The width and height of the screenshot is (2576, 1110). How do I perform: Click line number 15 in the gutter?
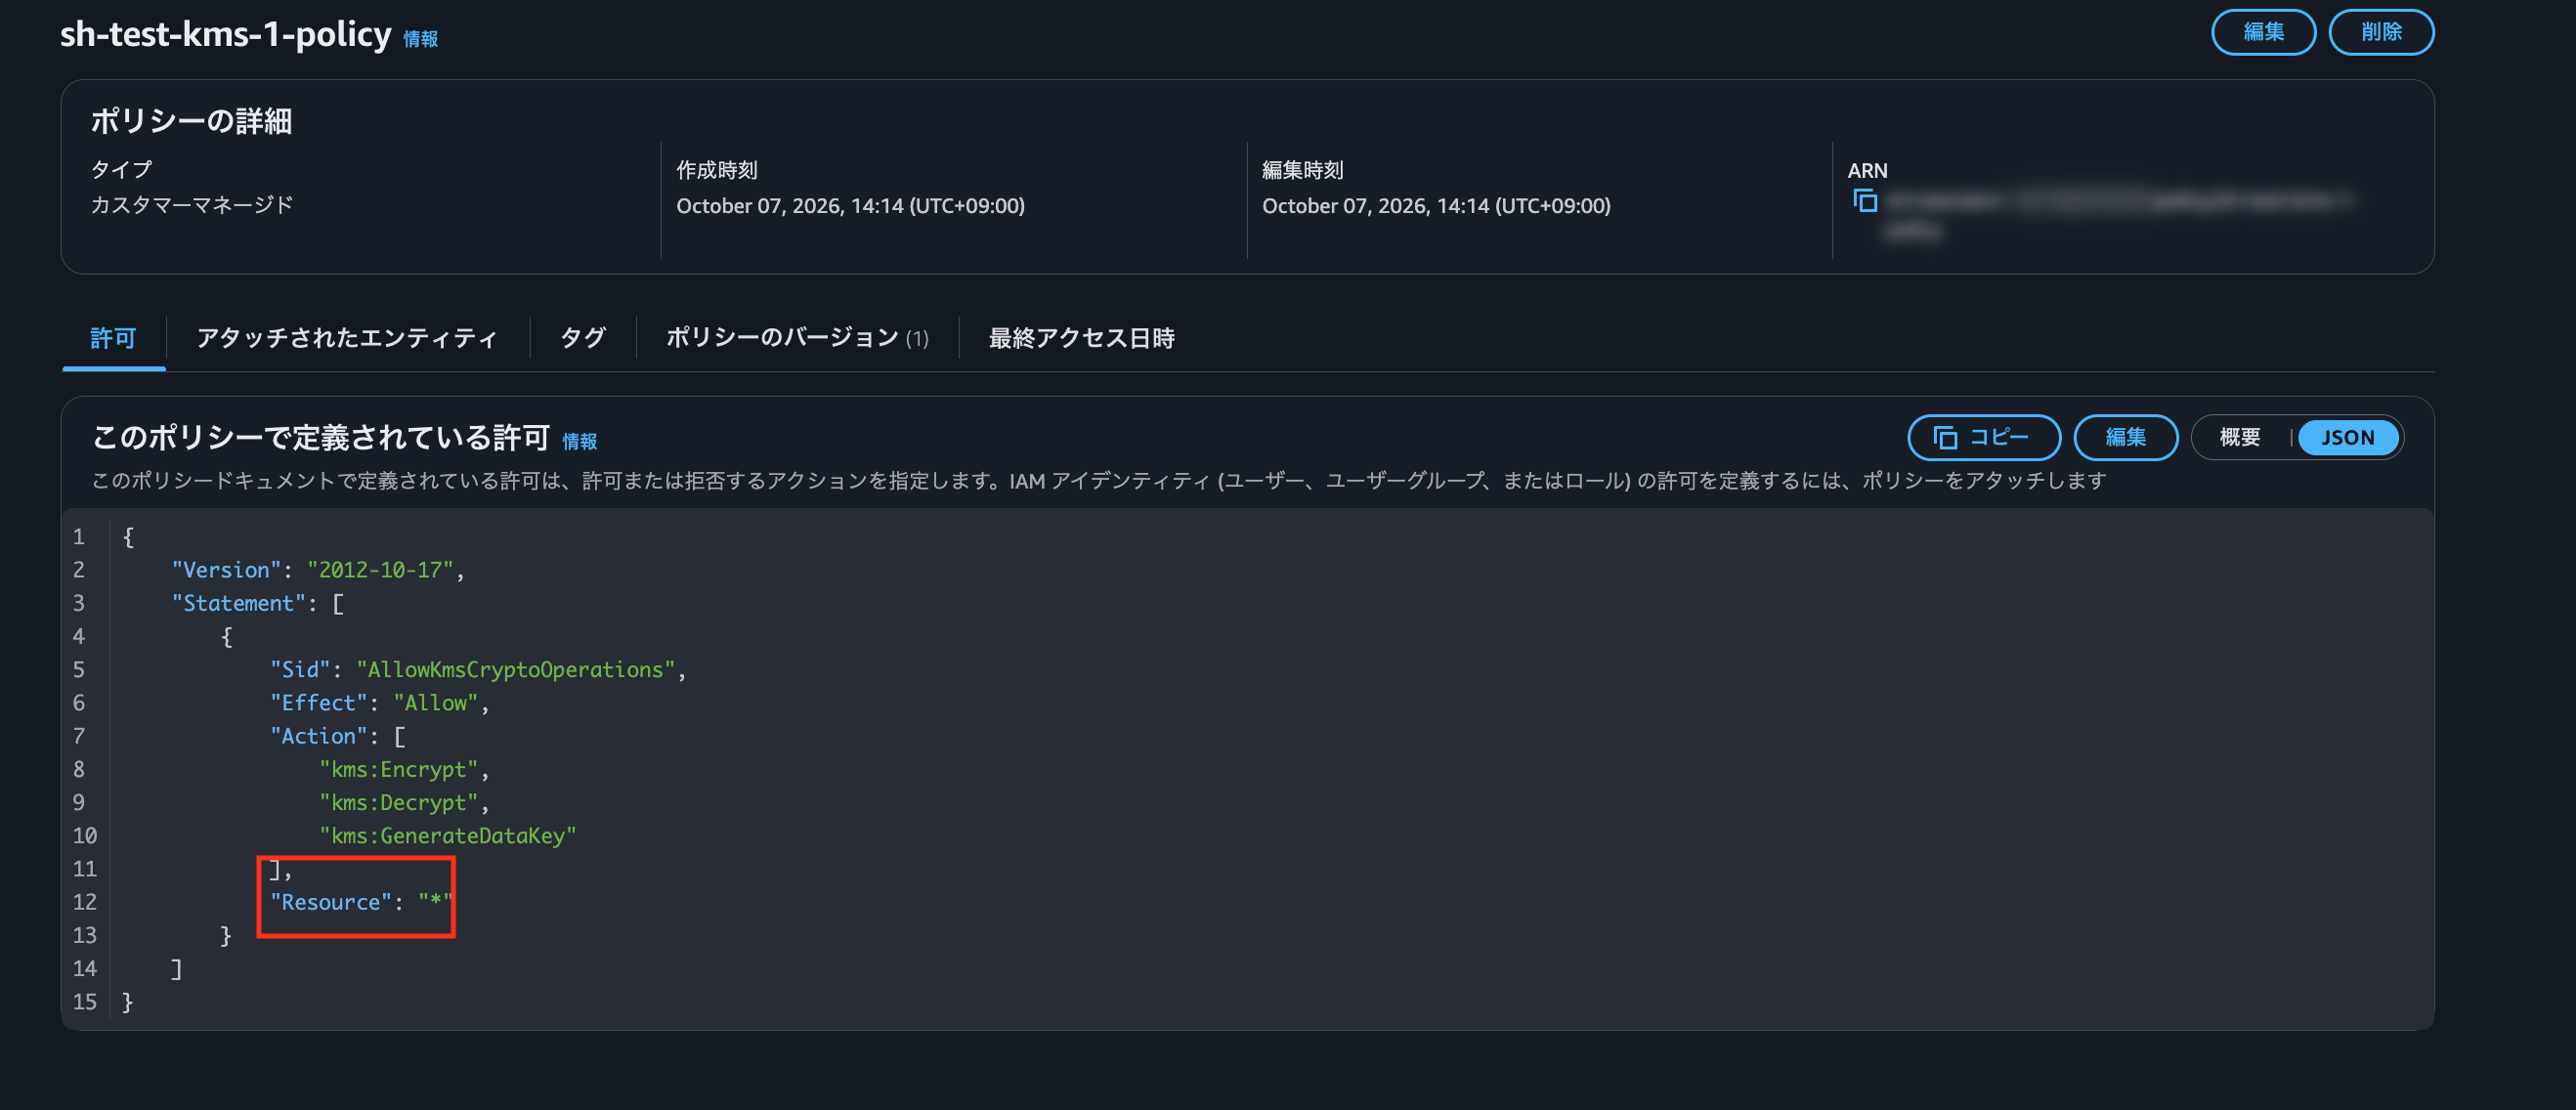85,1002
